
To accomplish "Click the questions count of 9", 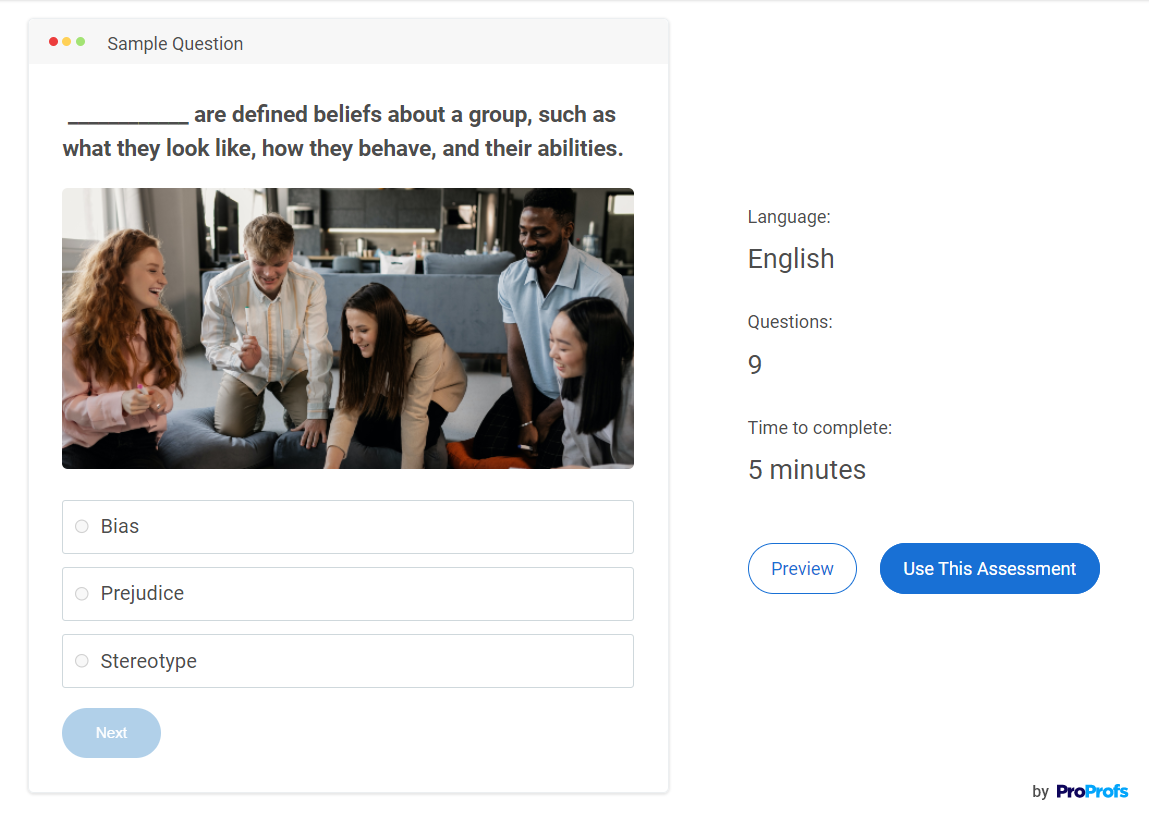I will click(755, 365).
